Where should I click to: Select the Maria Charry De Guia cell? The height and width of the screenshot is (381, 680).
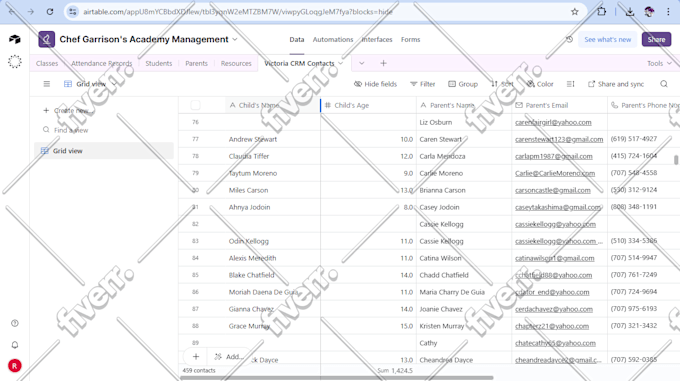(x=464, y=292)
